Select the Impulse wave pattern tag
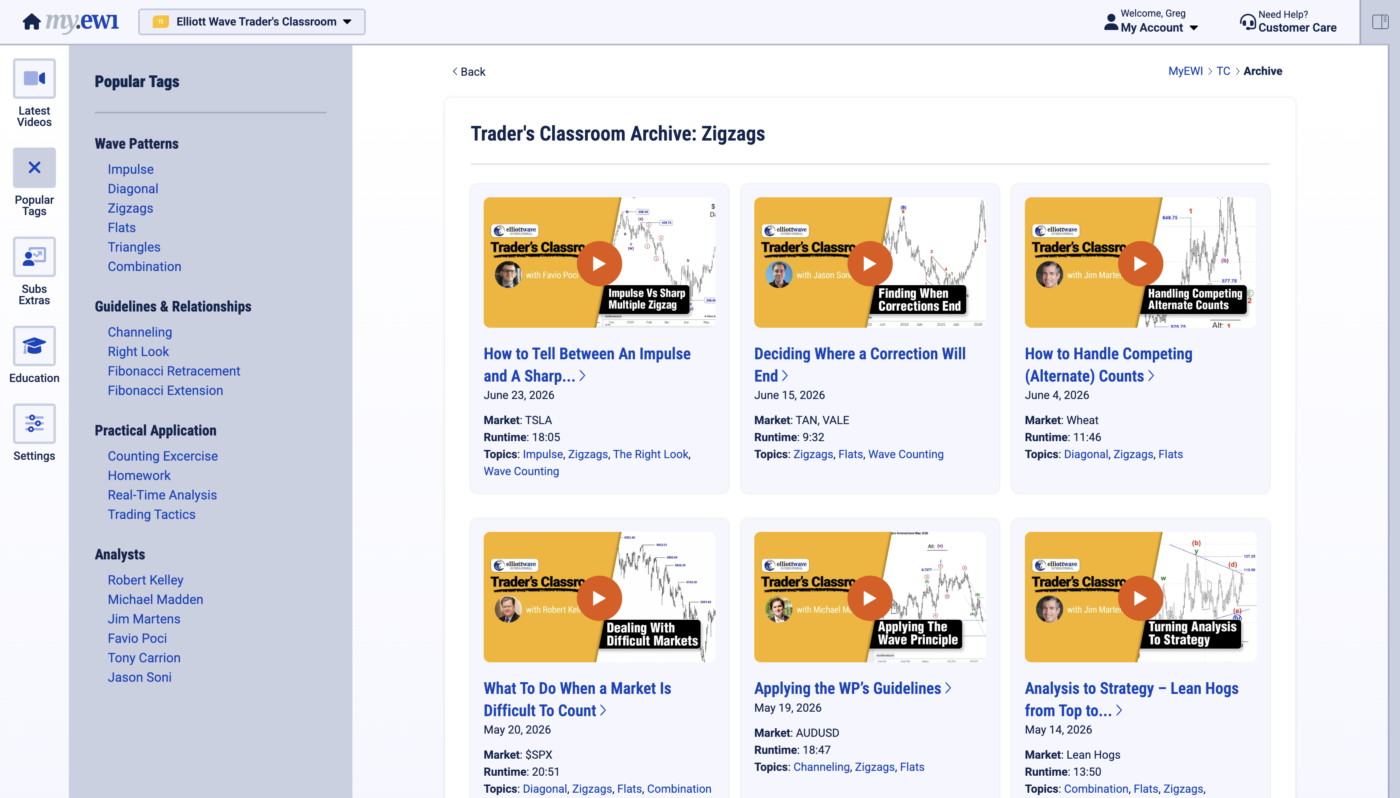This screenshot has height=798, width=1400. pyautogui.click(x=131, y=169)
